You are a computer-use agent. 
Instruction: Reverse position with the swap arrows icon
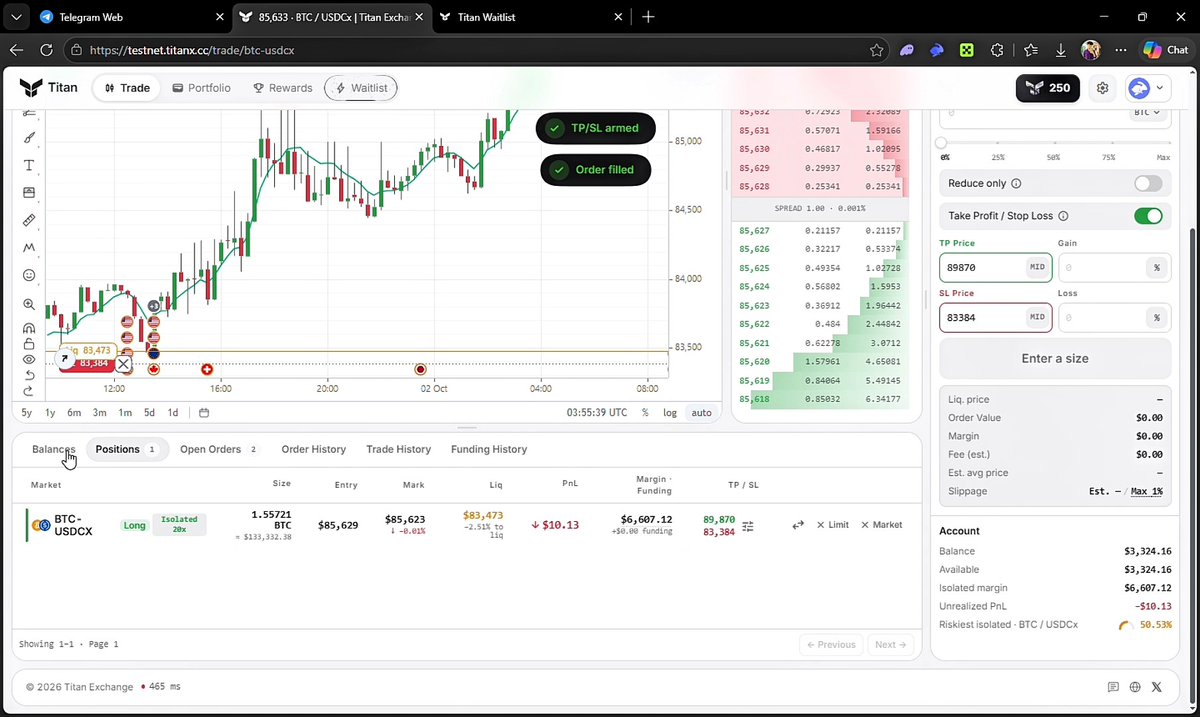tap(798, 525)
